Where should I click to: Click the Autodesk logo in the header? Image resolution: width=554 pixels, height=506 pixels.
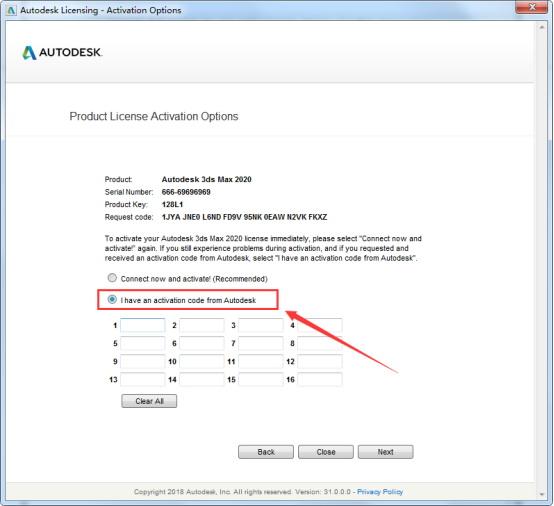point(62,53)
